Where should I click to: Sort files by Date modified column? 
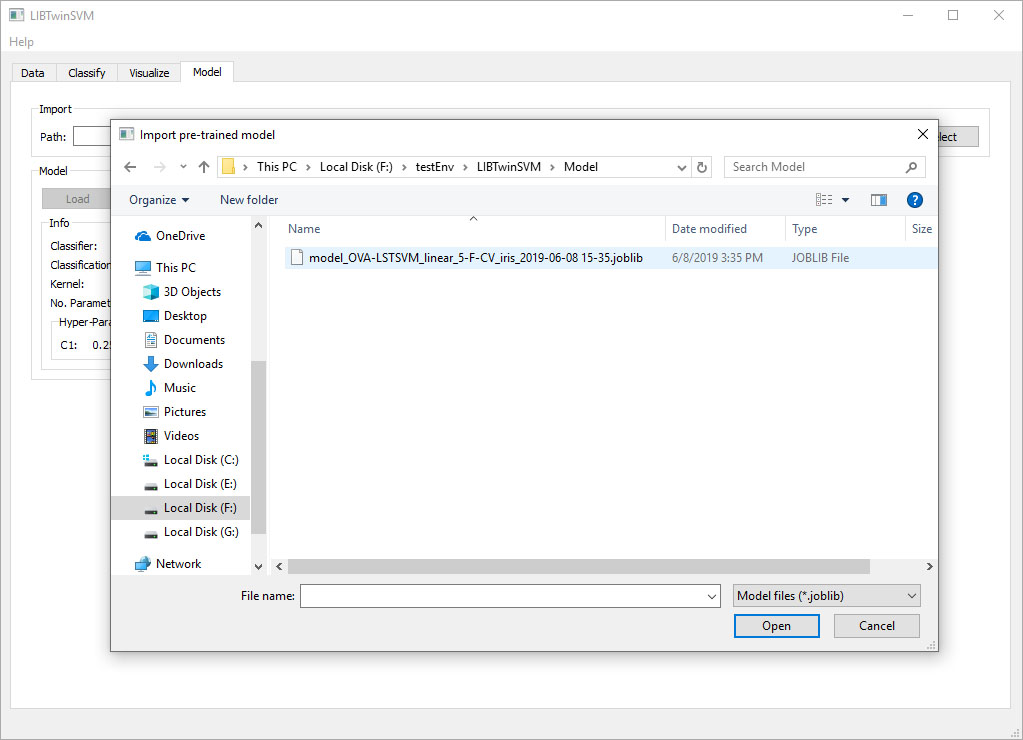(x=709, y=229)
